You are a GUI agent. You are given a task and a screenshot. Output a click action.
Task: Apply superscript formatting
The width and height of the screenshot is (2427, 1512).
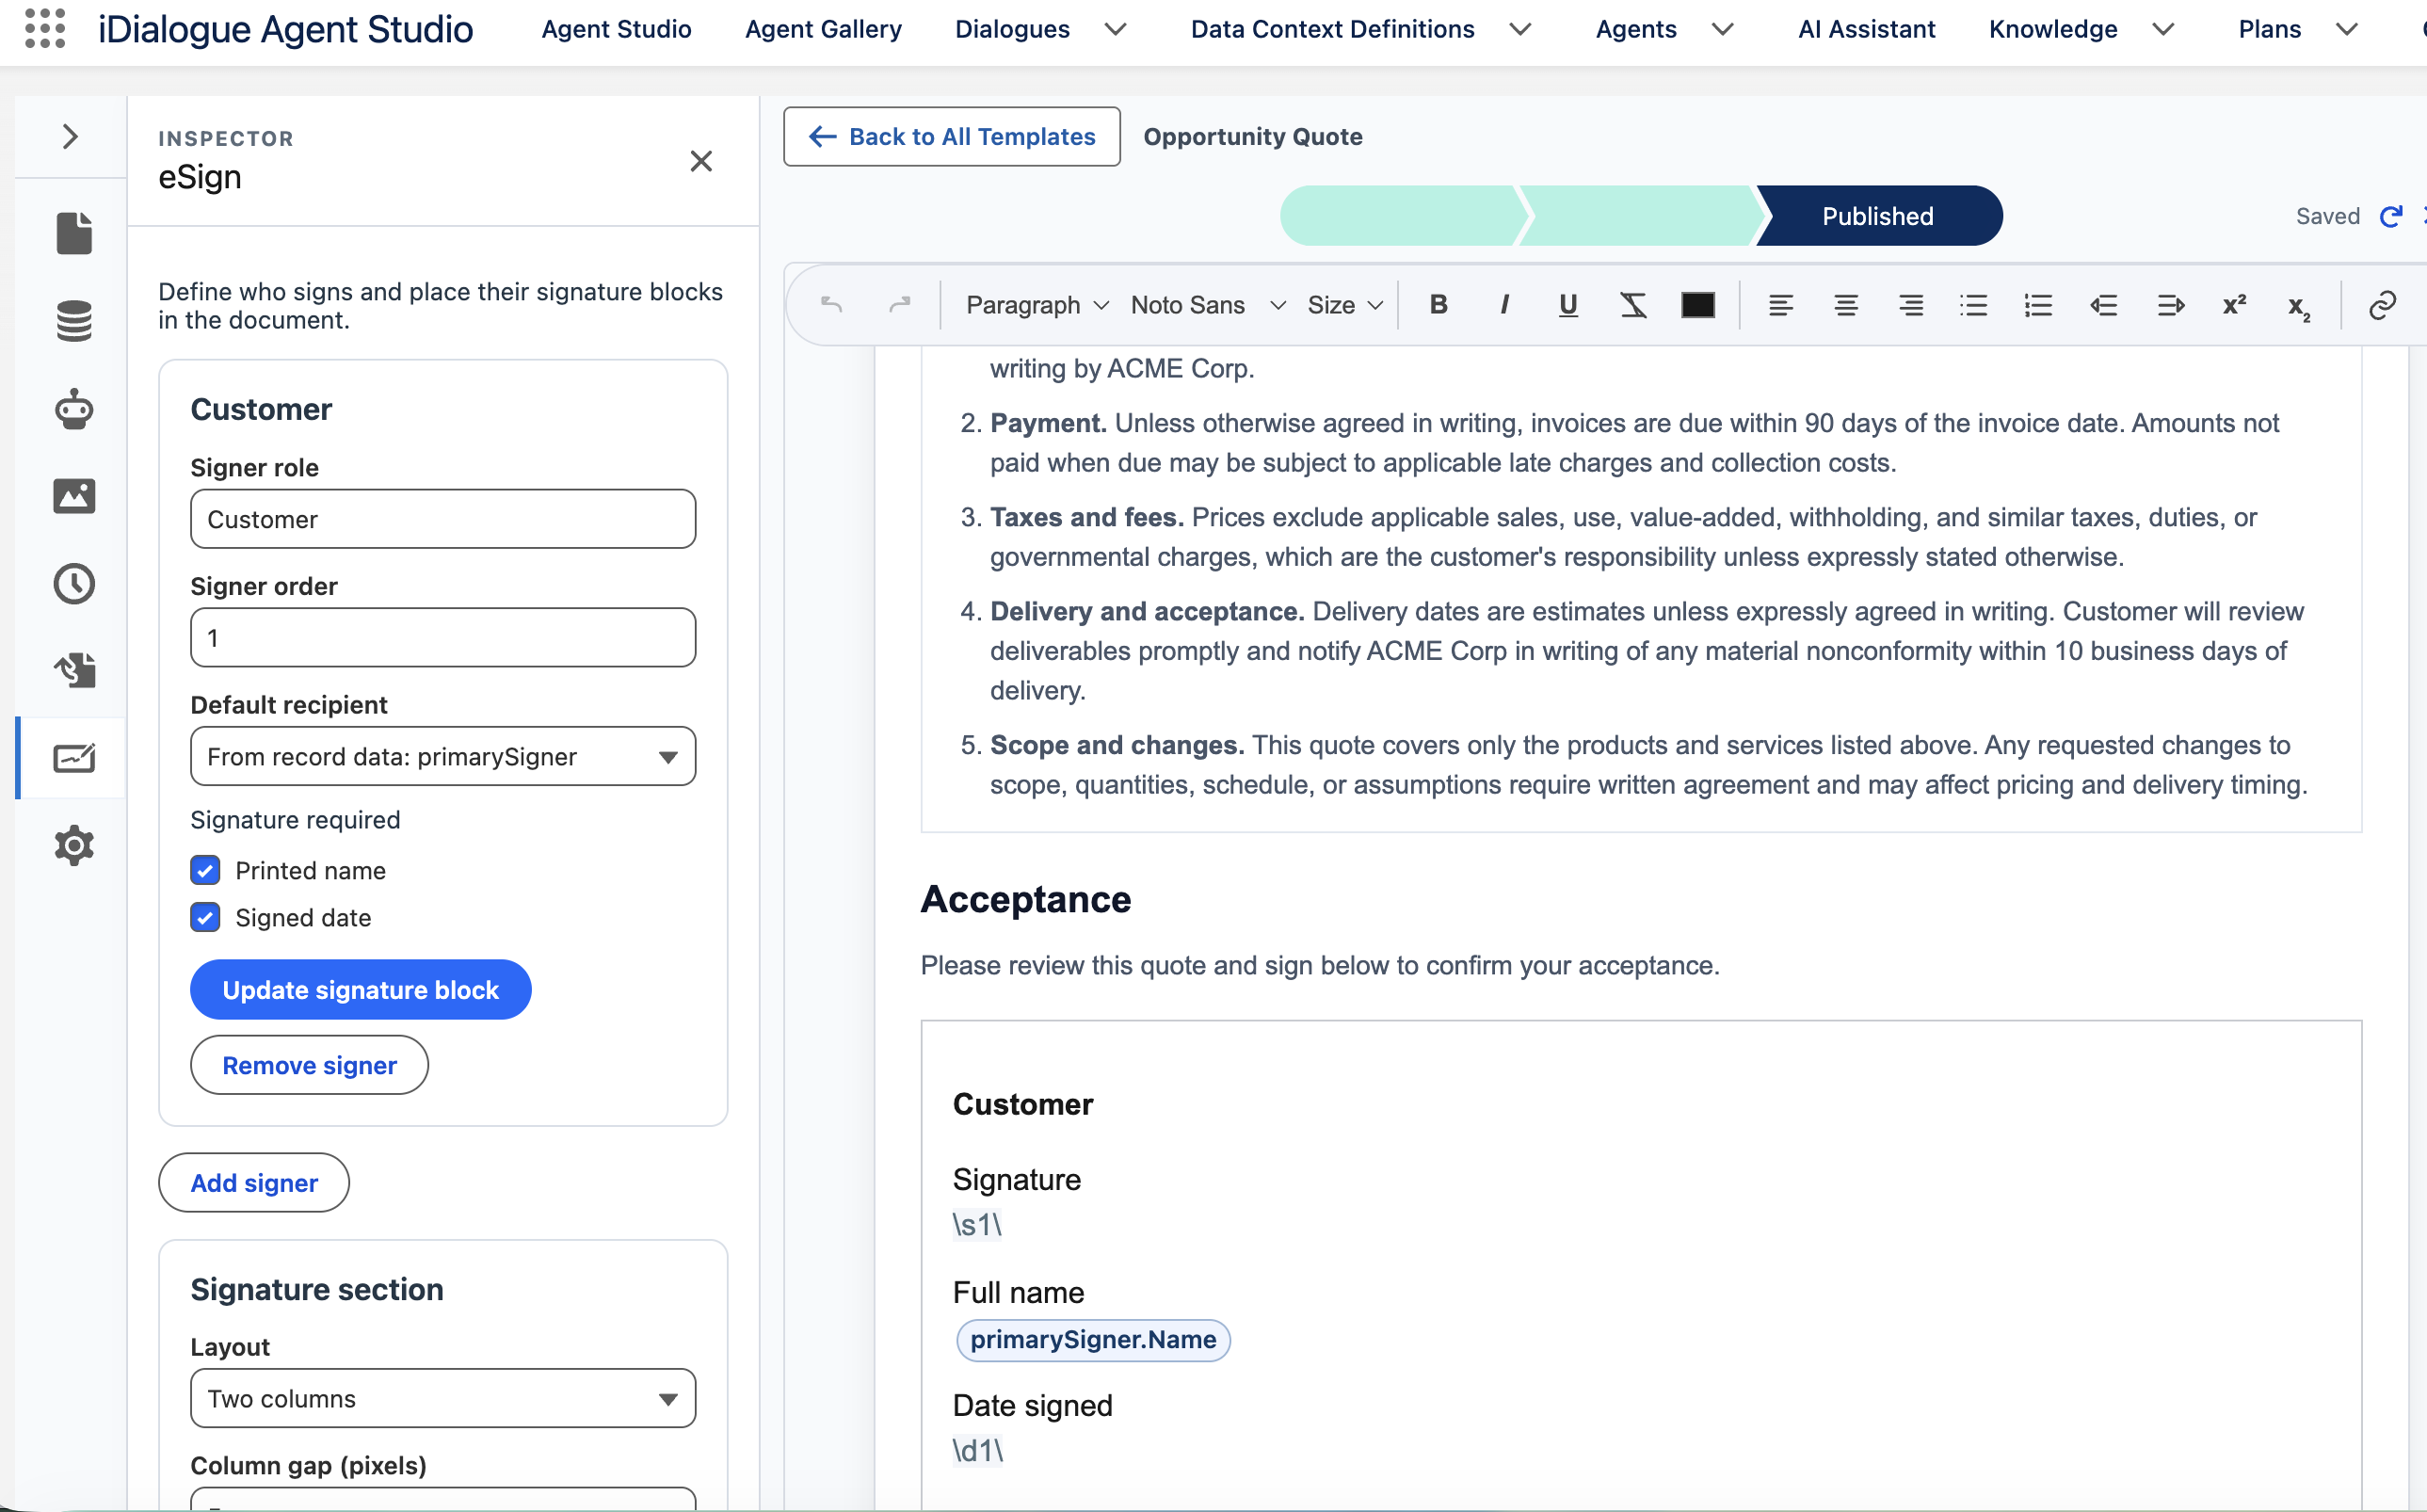point(2234,305)
